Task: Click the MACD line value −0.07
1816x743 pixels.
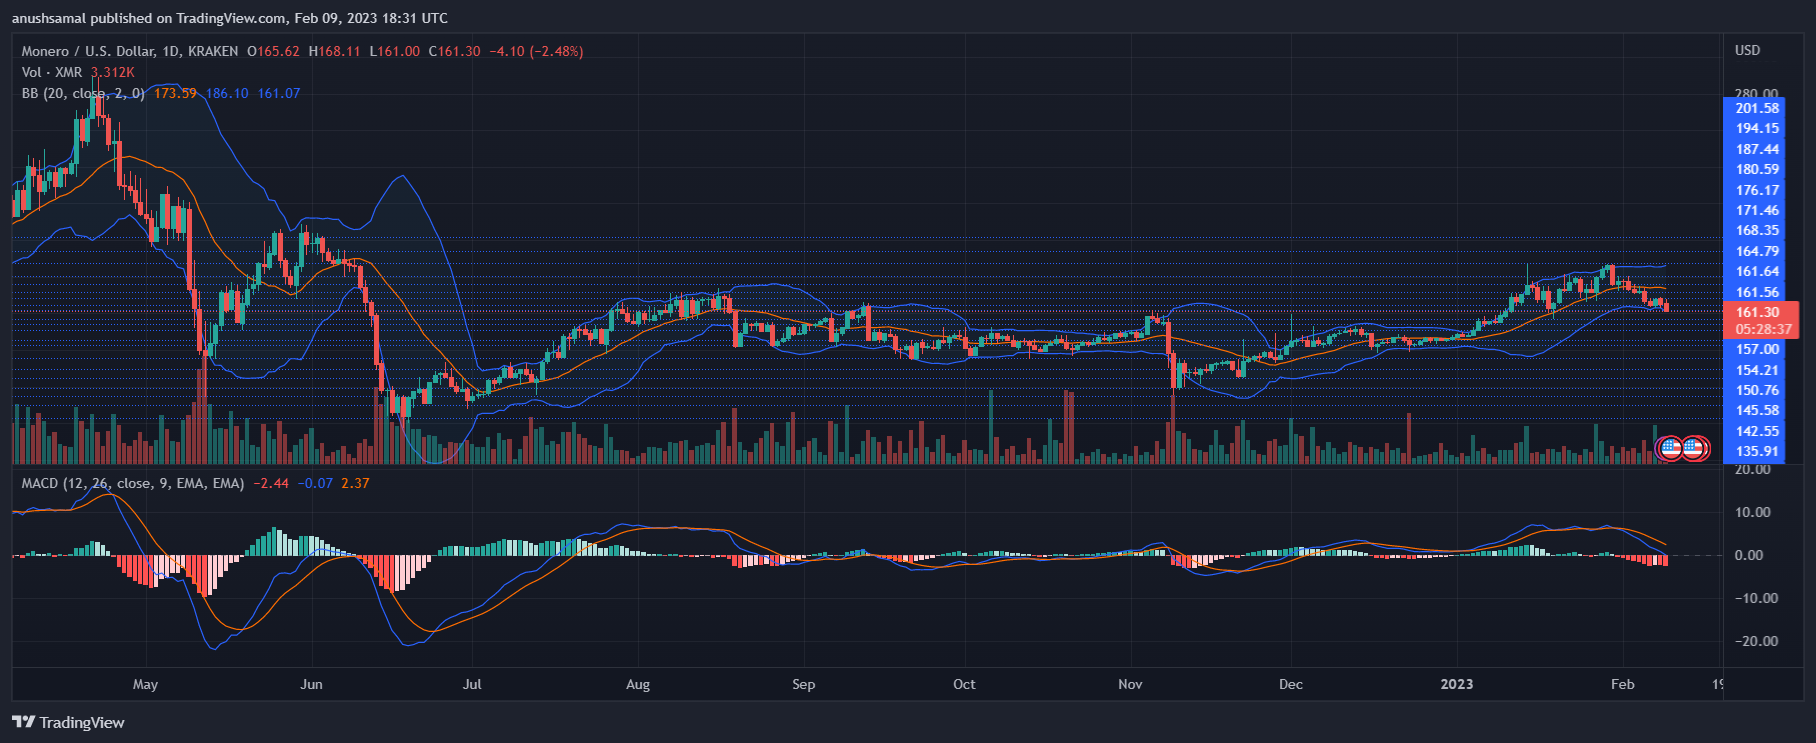Action: click(x=316, y=483)
